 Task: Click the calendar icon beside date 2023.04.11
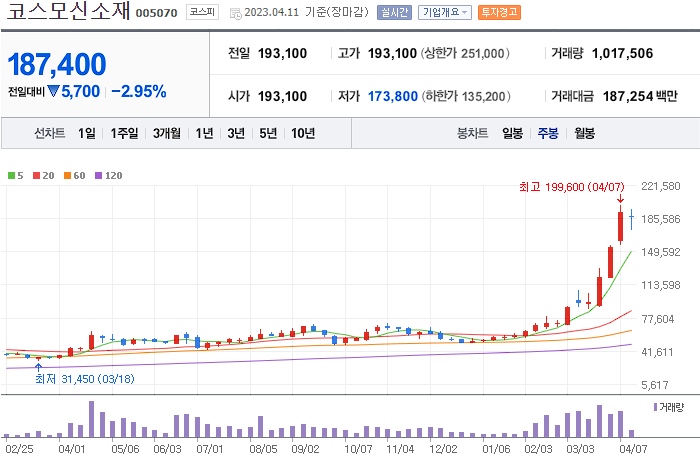coord(236,13)
